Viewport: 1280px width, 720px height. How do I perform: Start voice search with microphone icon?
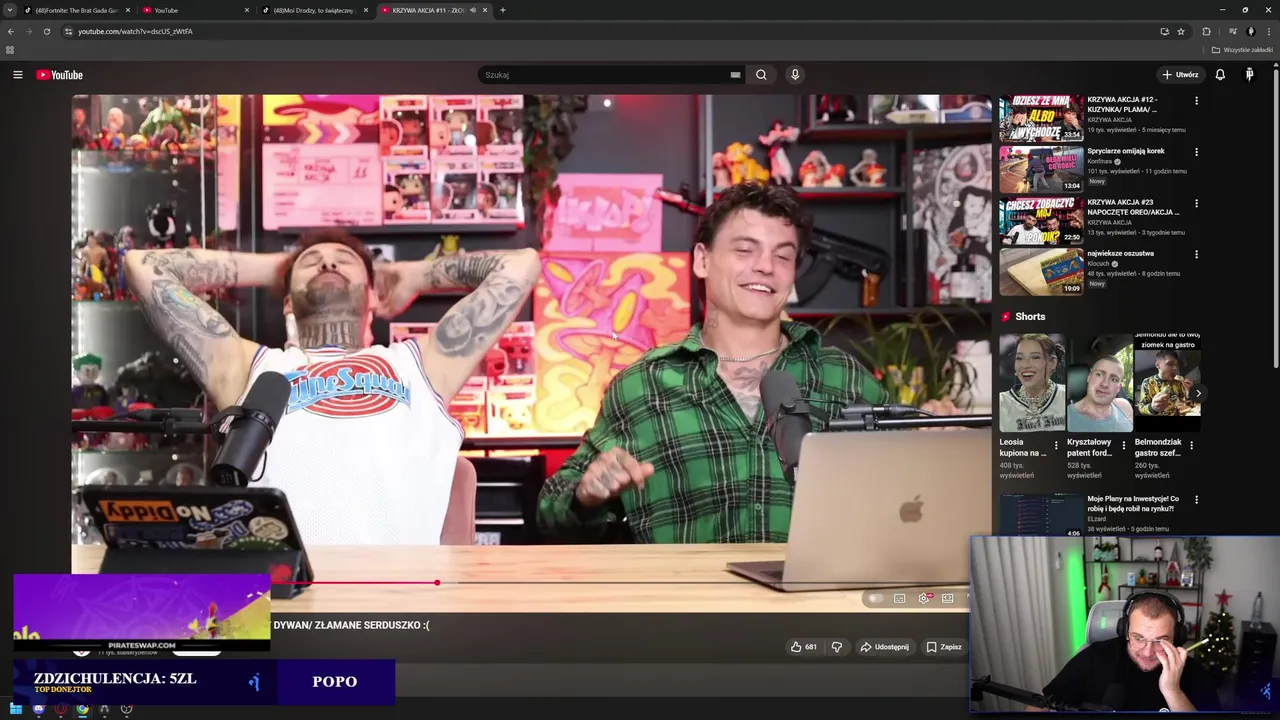click(795, 75)
